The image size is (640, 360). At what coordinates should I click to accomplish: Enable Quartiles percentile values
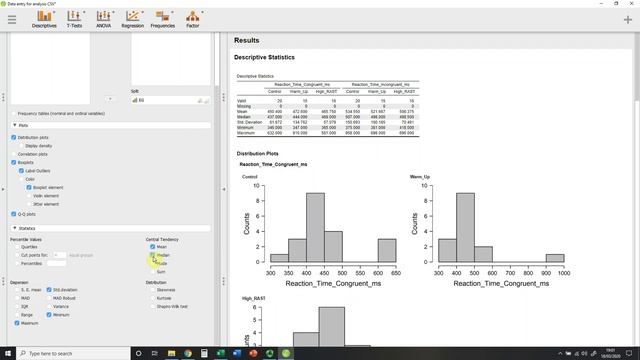[17, 247]
